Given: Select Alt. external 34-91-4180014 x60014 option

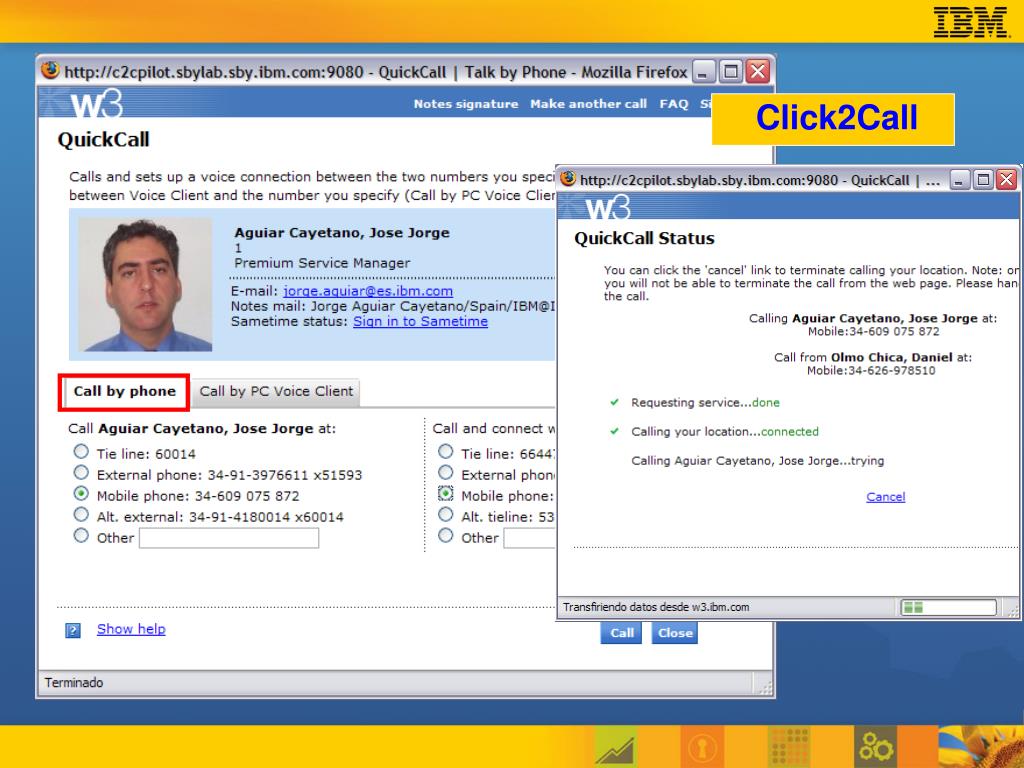Looking at the screenshot, I should pyautogui.click(x=81, y=515).
